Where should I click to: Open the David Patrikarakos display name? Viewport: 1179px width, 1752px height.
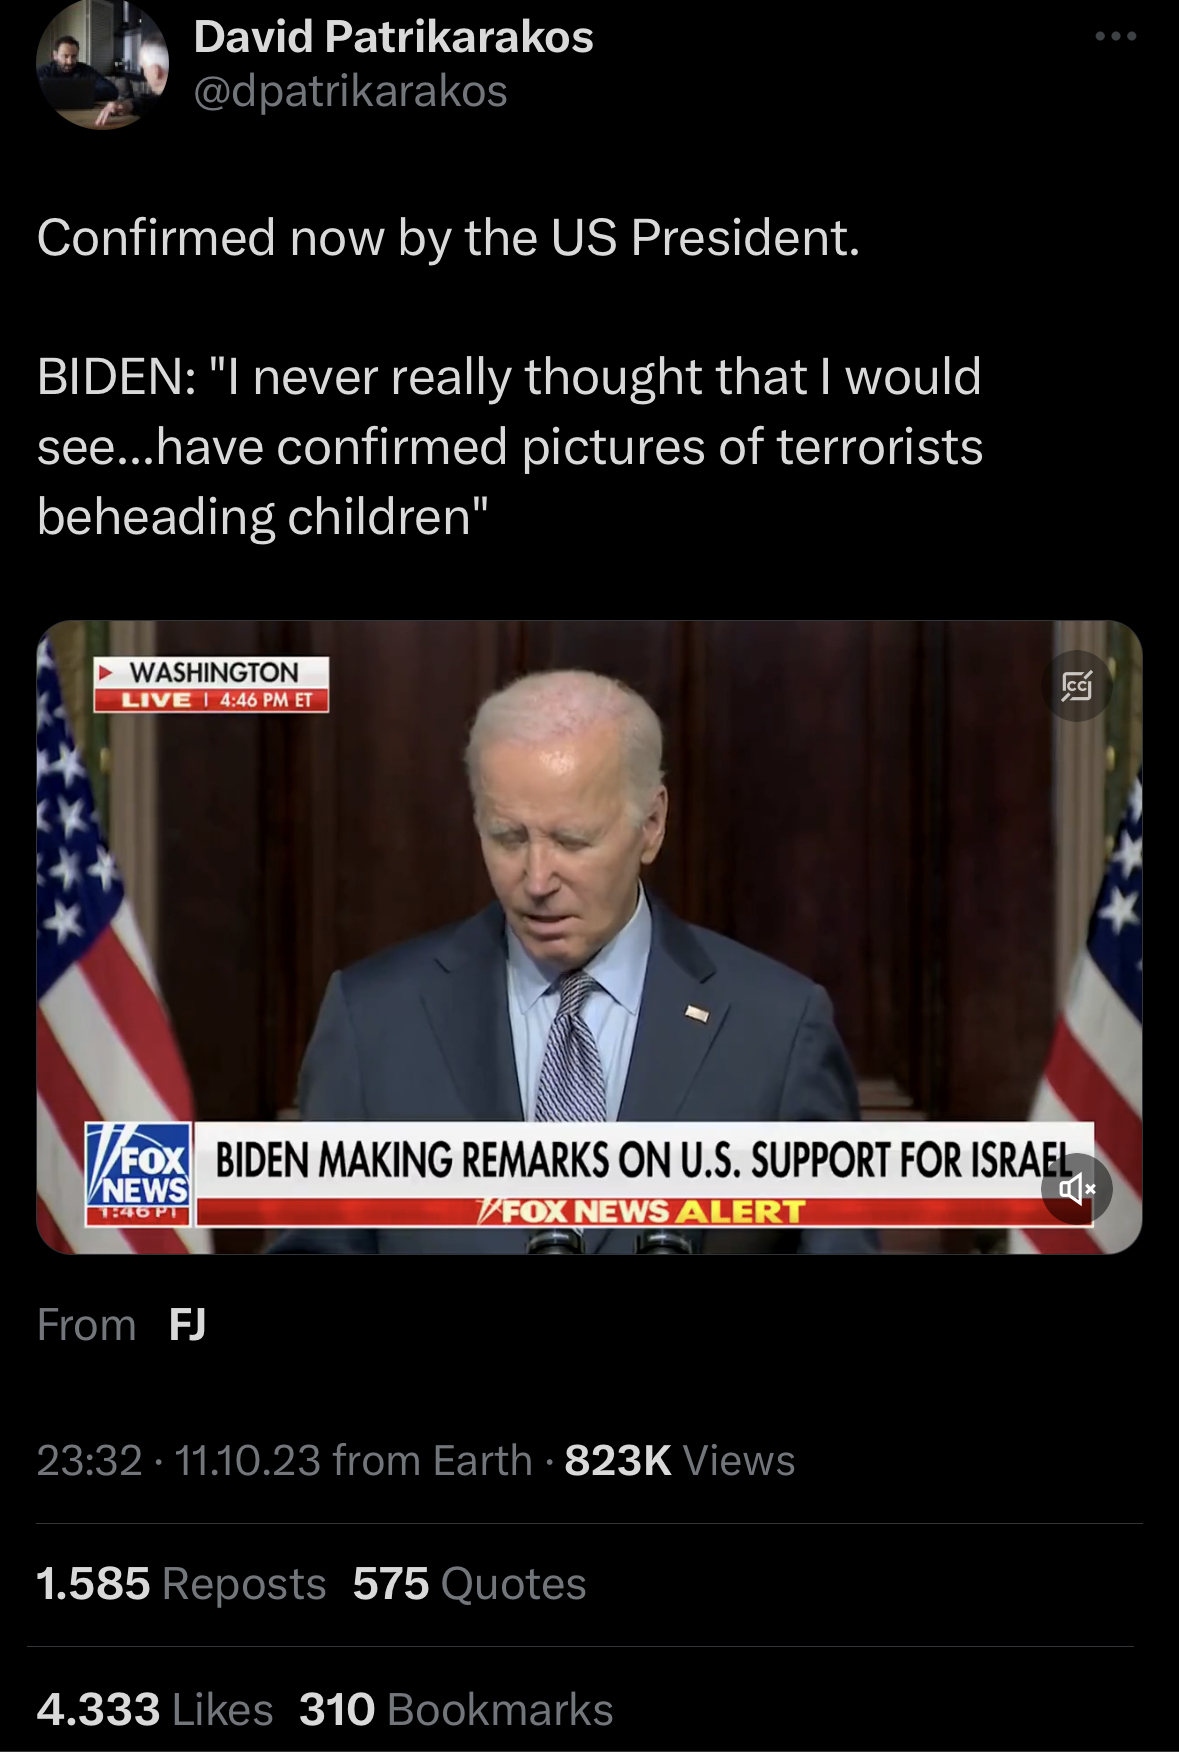(x=393, y=37)
